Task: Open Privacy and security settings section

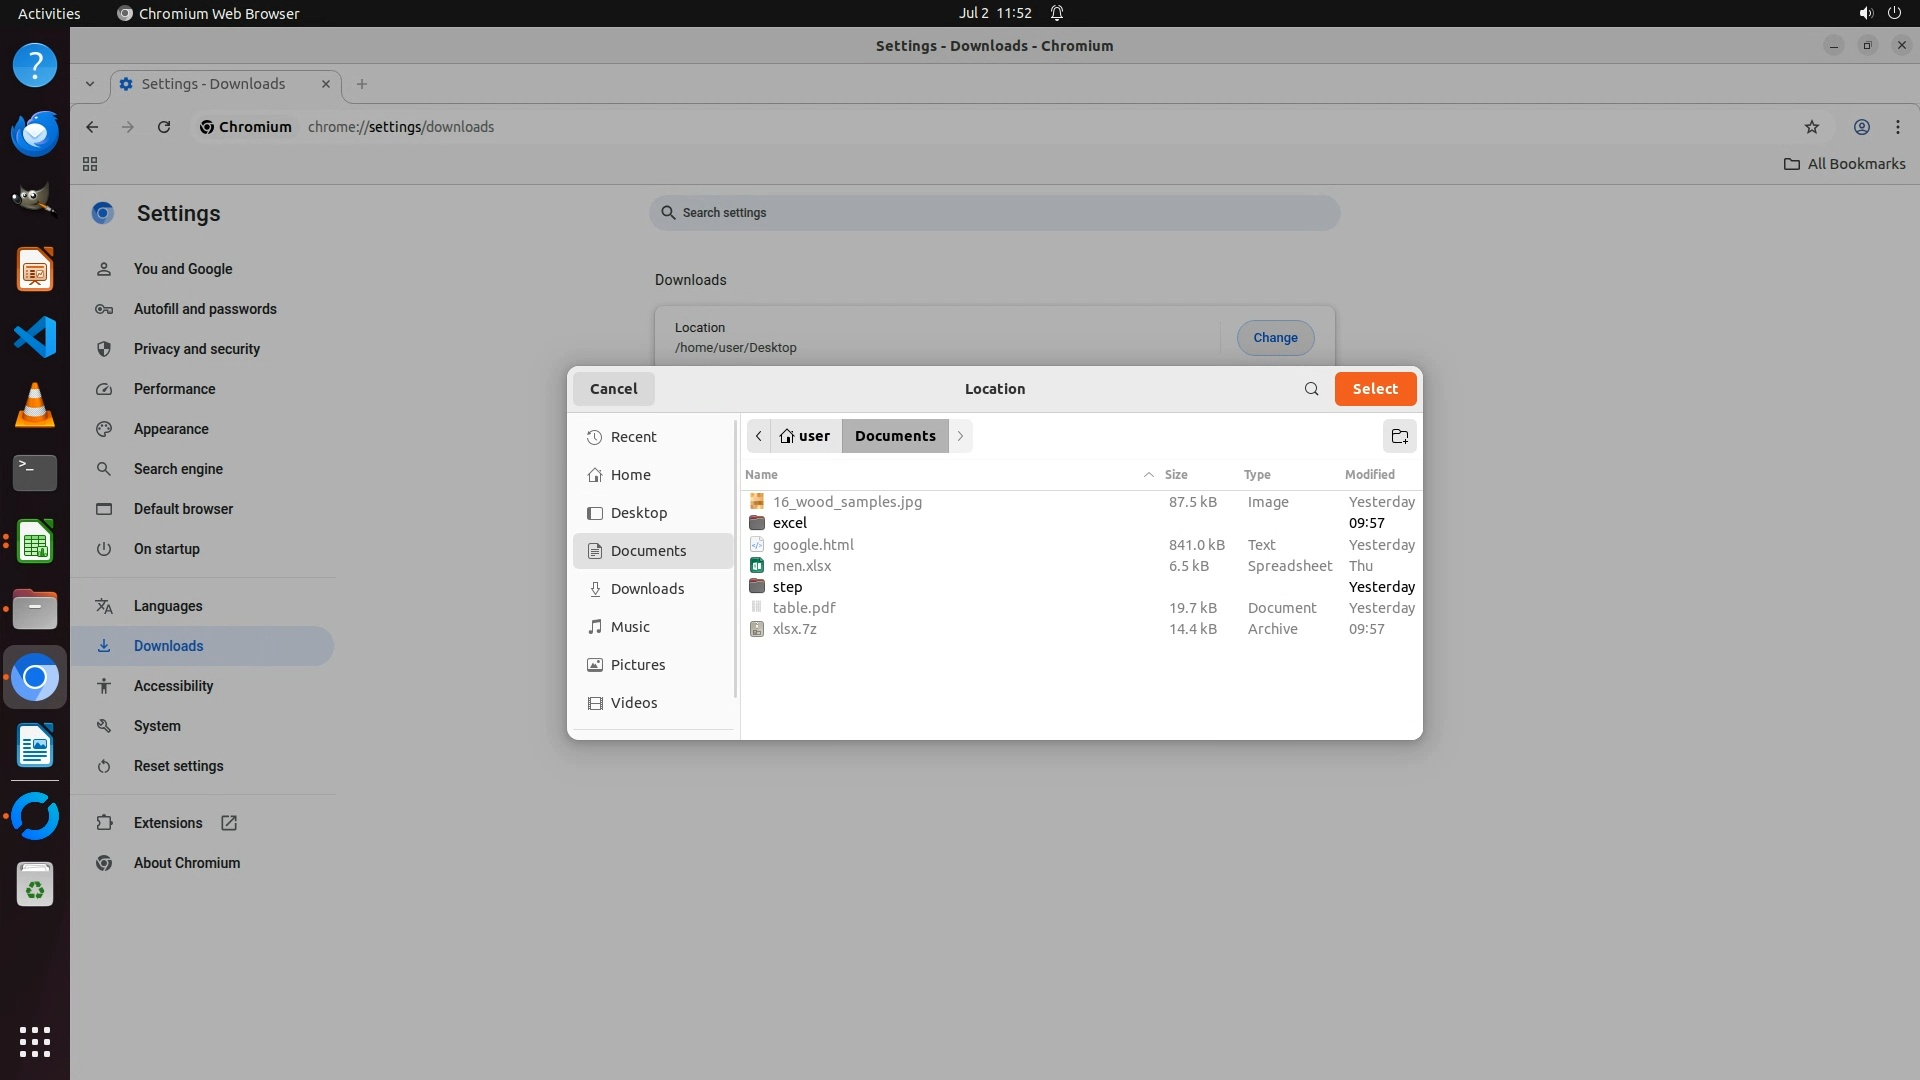Action: click(197, 349)
